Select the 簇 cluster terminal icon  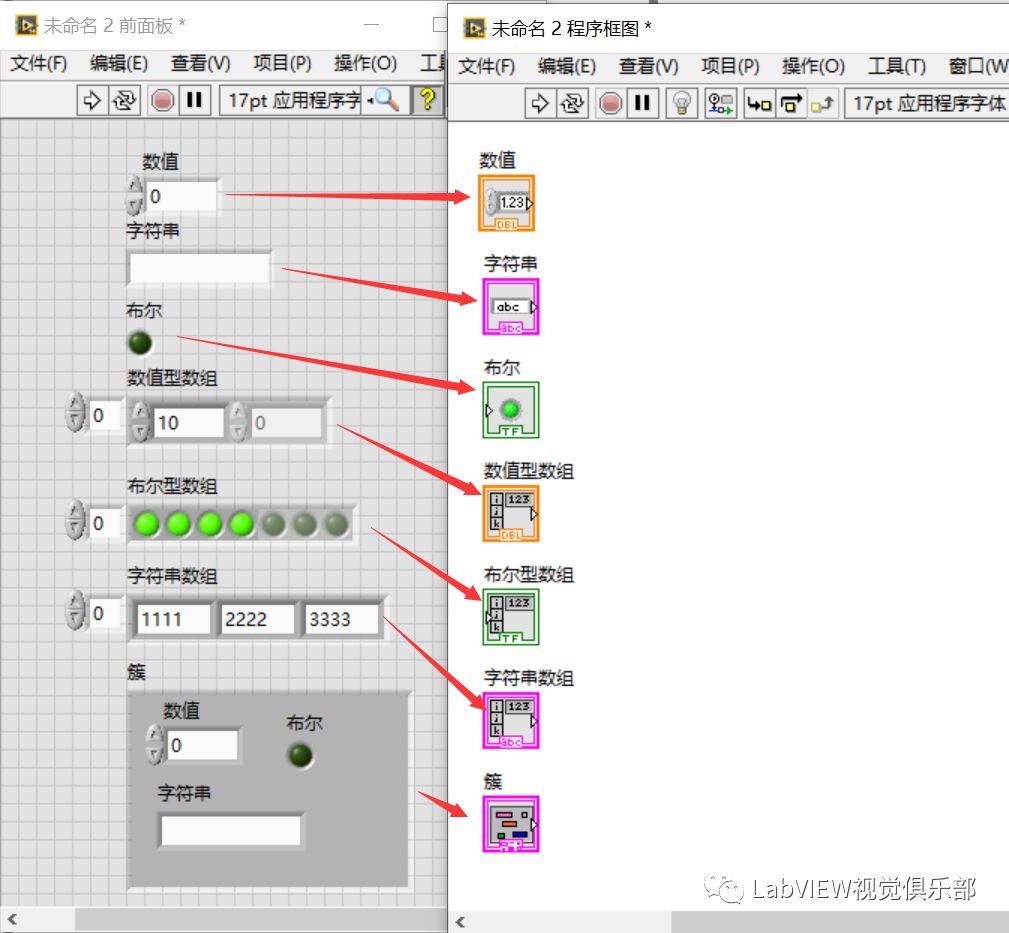click(510, 824)
